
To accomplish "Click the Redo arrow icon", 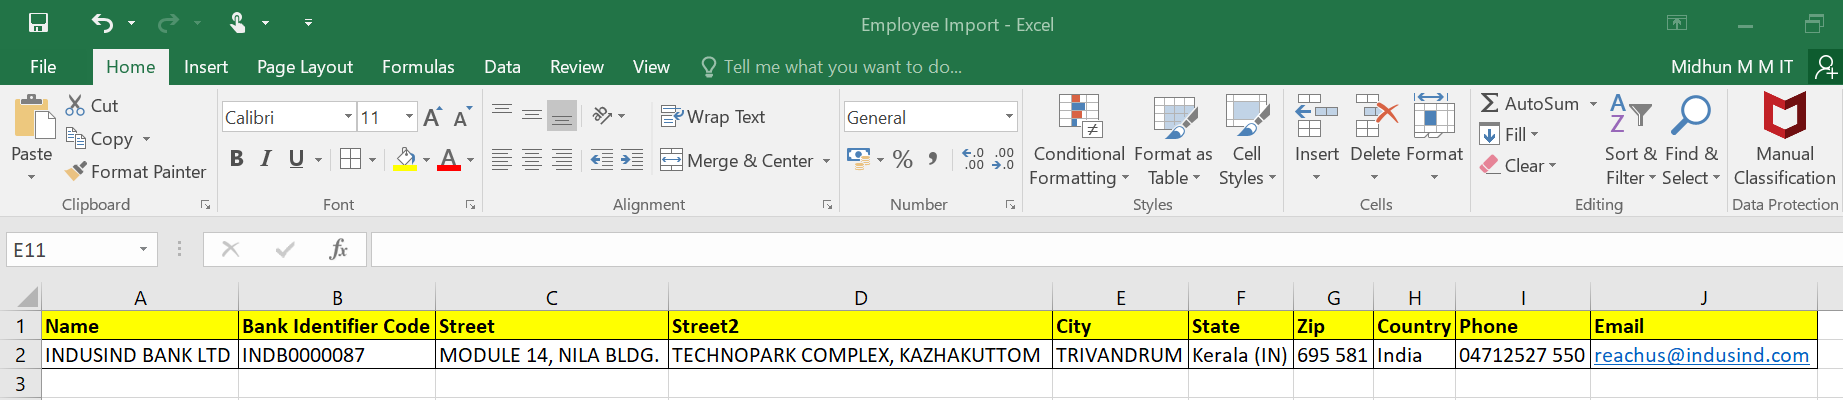I will click(x=168, y=23).
